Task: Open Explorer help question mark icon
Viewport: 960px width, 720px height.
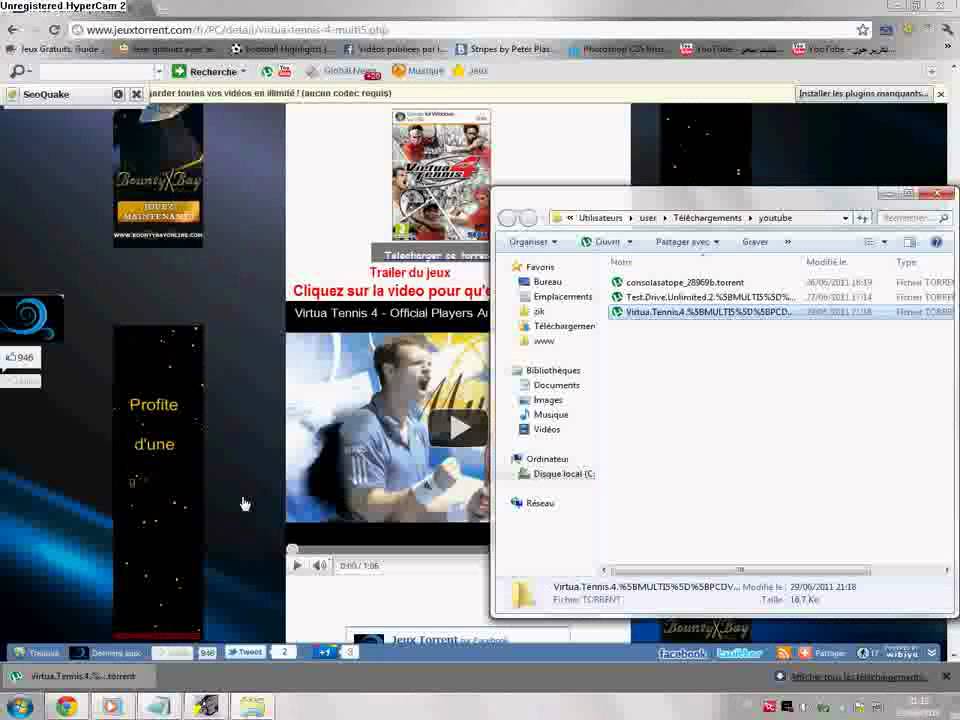Action: tap(936, 242)
